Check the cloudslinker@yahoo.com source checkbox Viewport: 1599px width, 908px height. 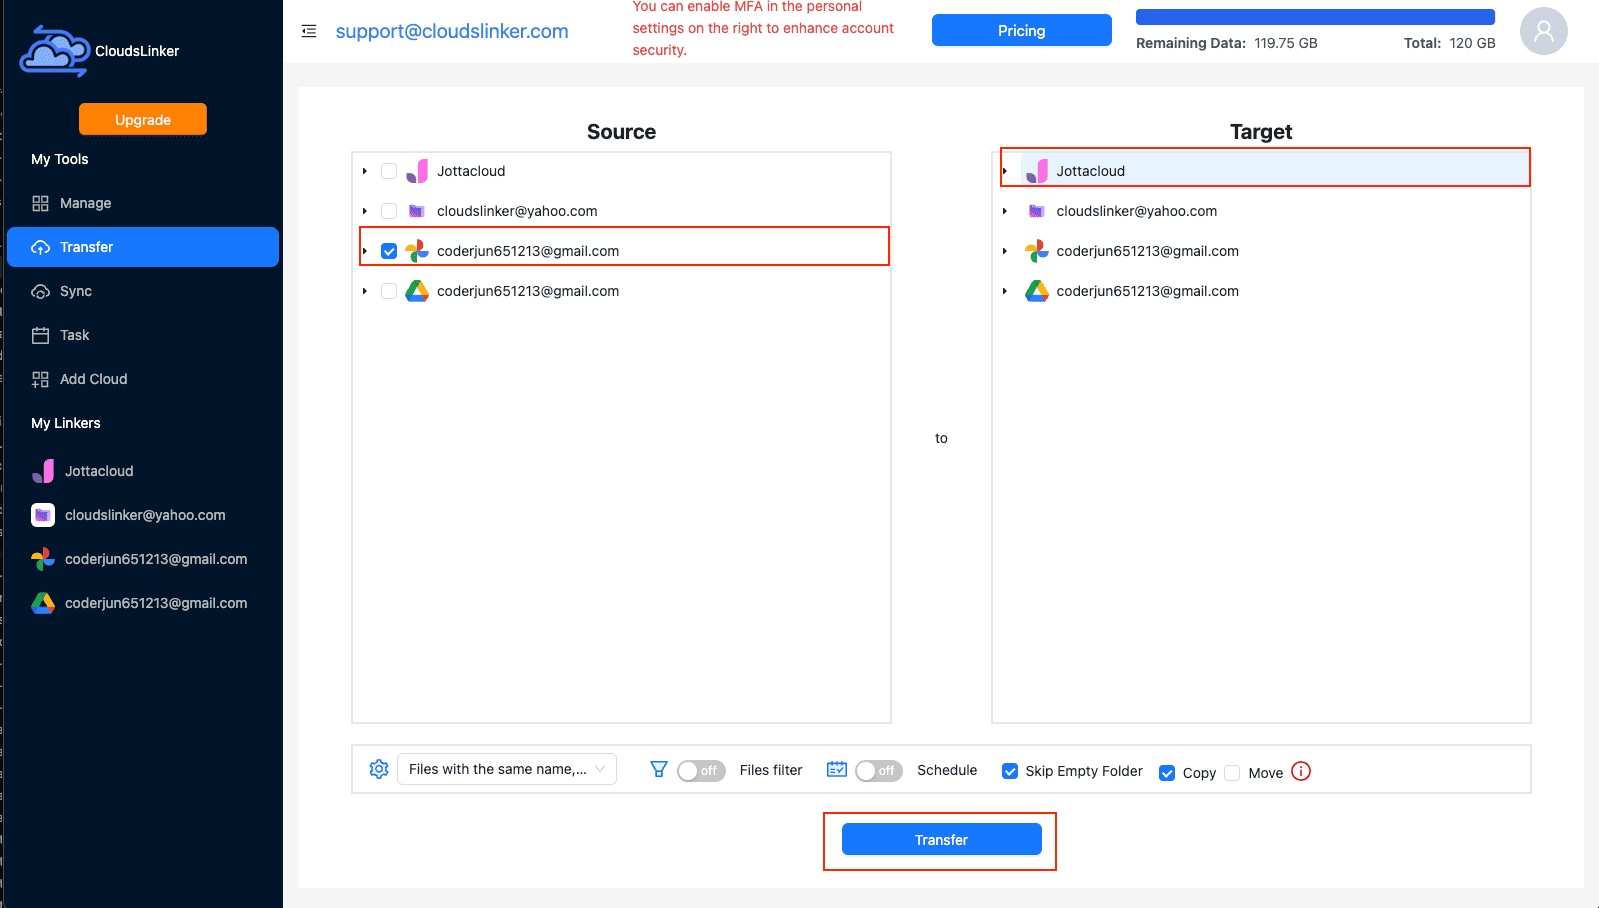coord(389,211)
